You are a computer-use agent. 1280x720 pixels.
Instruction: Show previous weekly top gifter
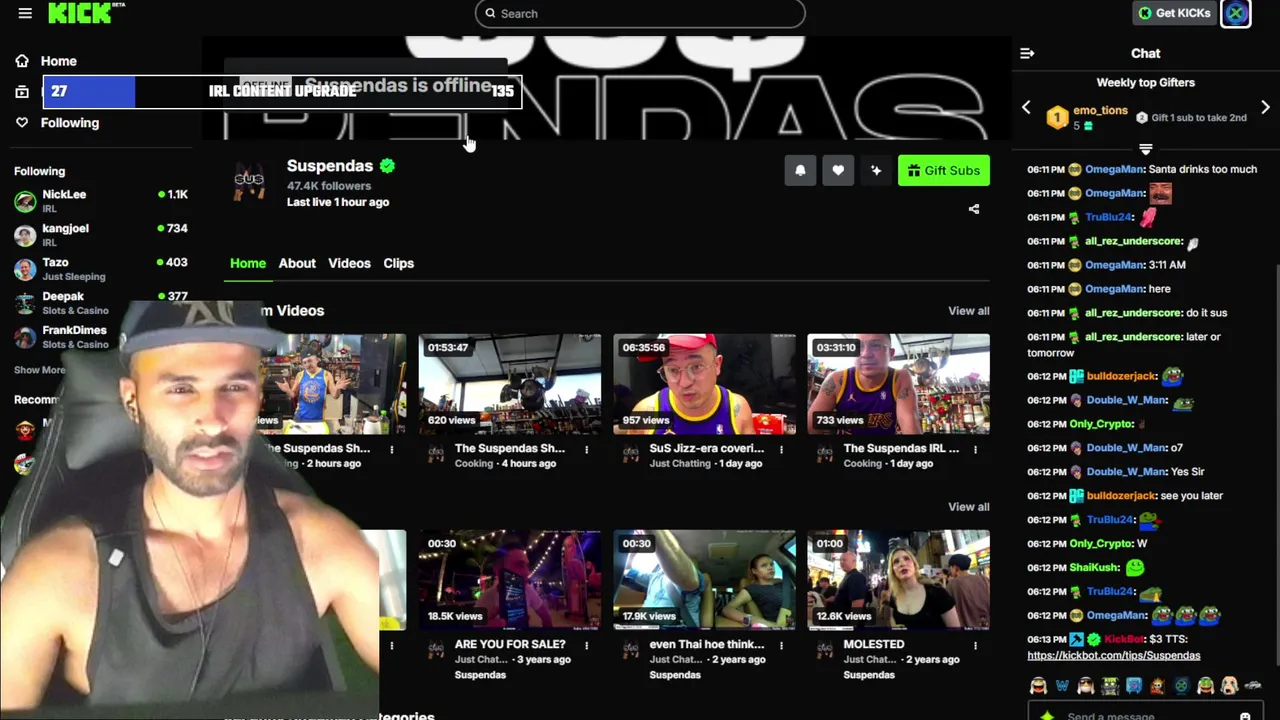1026,107
